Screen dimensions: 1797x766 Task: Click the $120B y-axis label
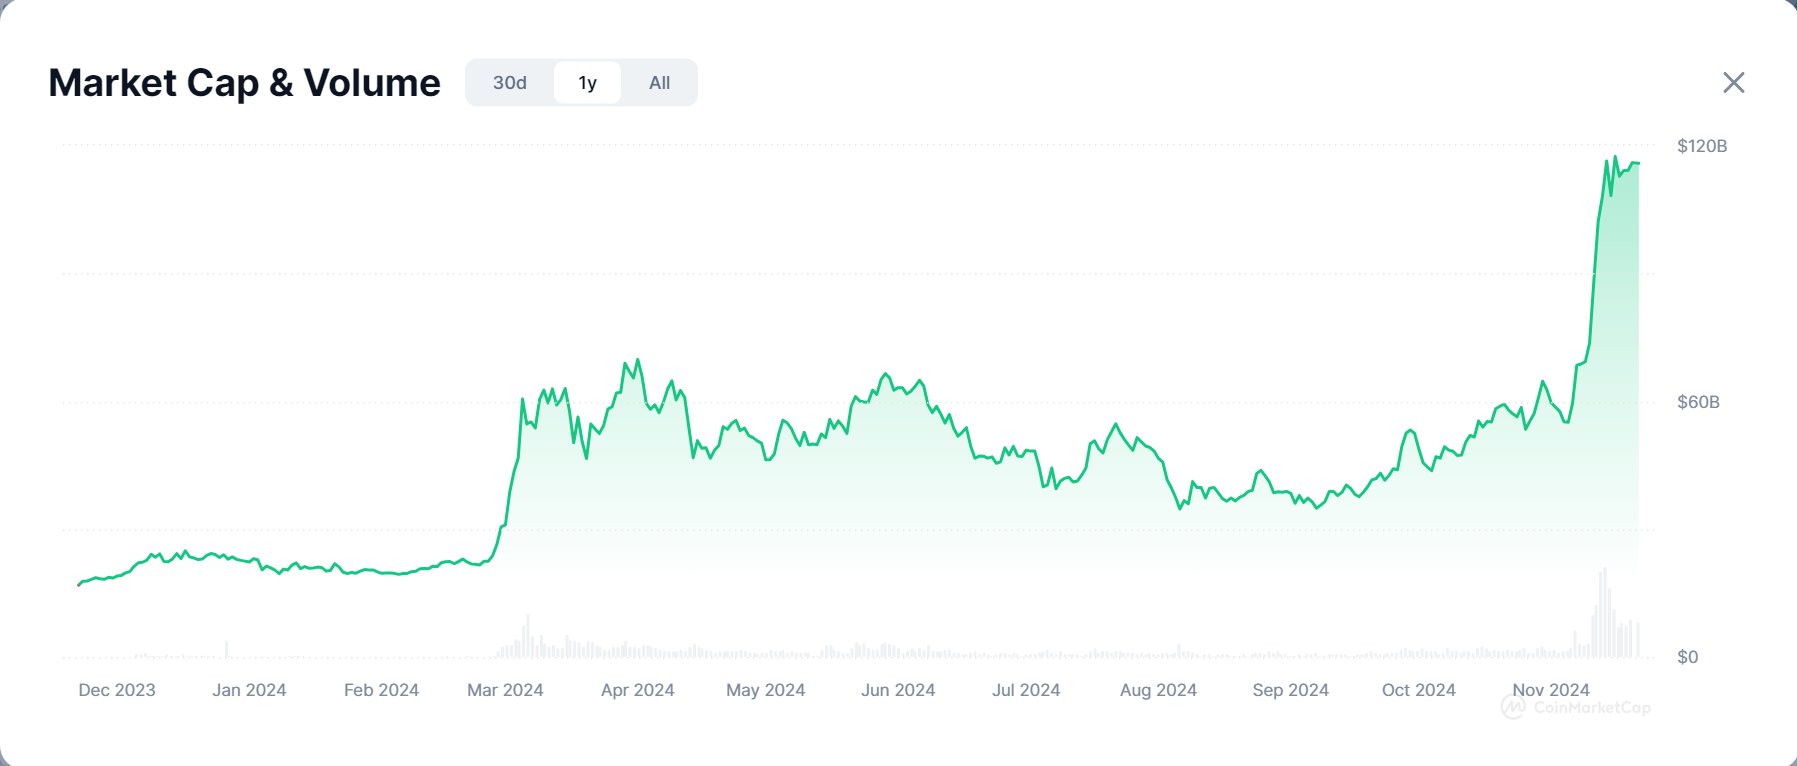tap(1701, 146)
